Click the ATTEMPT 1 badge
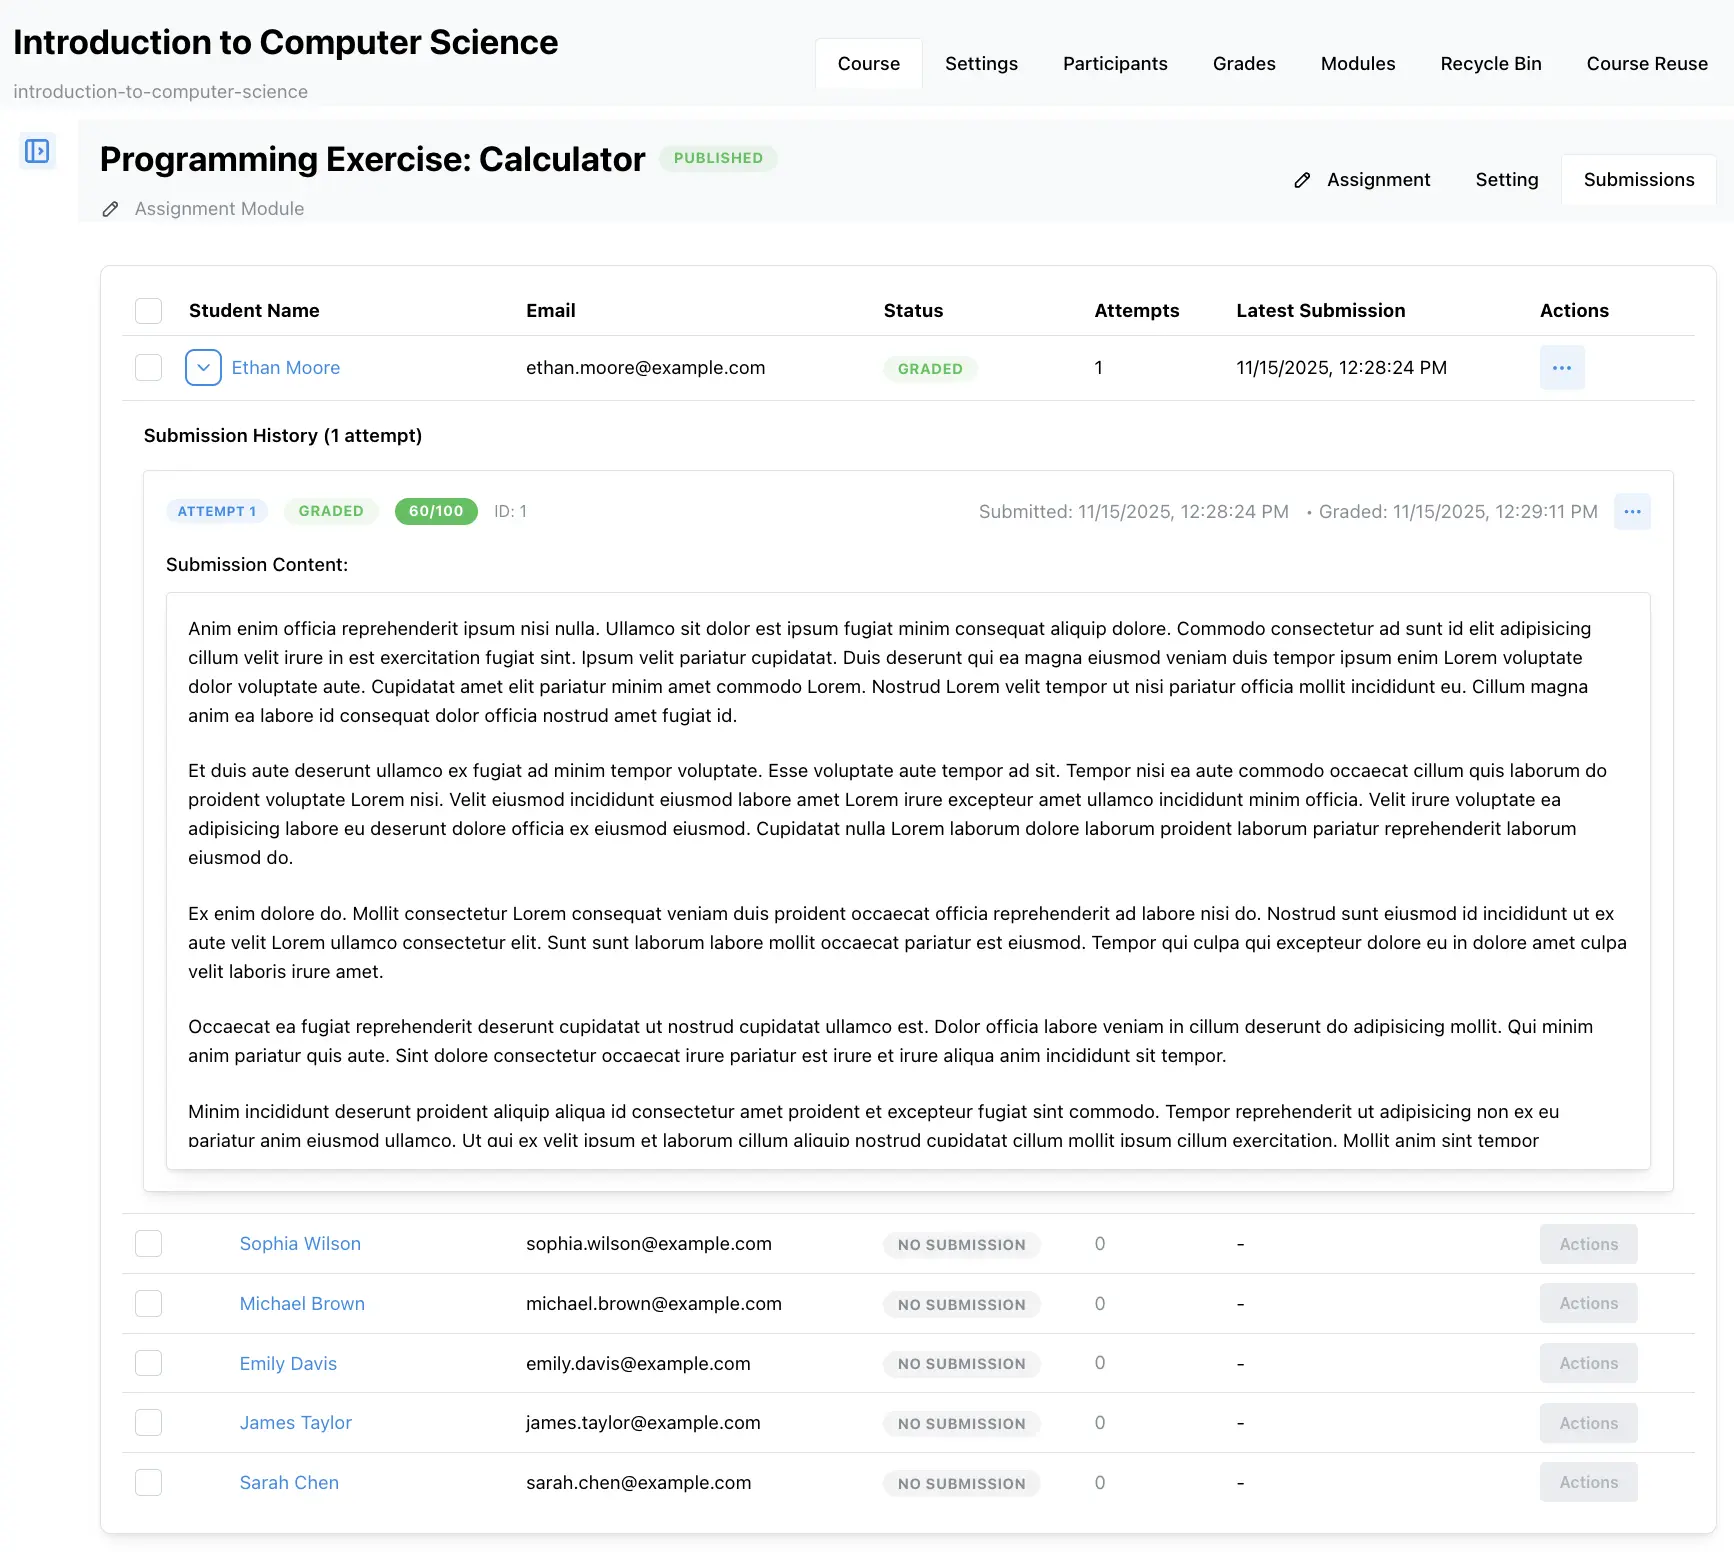1734x1552 pixels. point(217,511)
